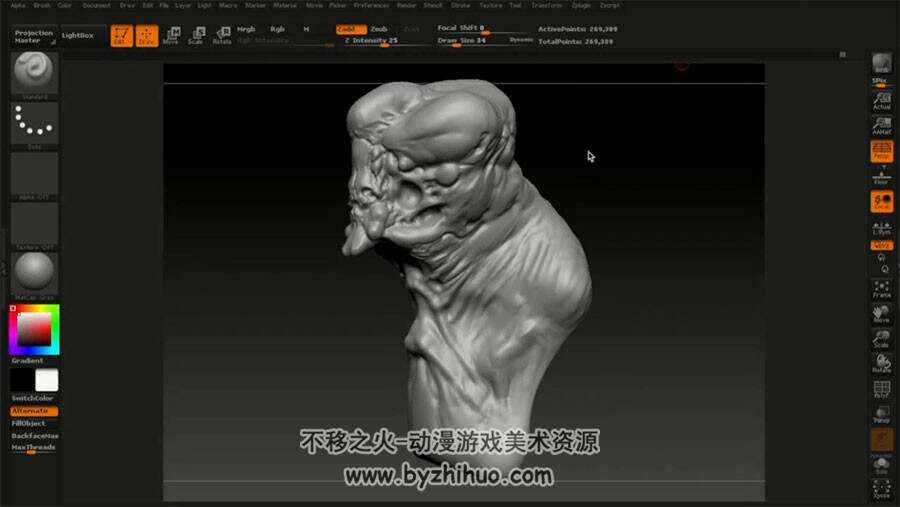Toggle the Transp transparency icon
This screenshot has width=900, height=507.
tap(882, 415)
